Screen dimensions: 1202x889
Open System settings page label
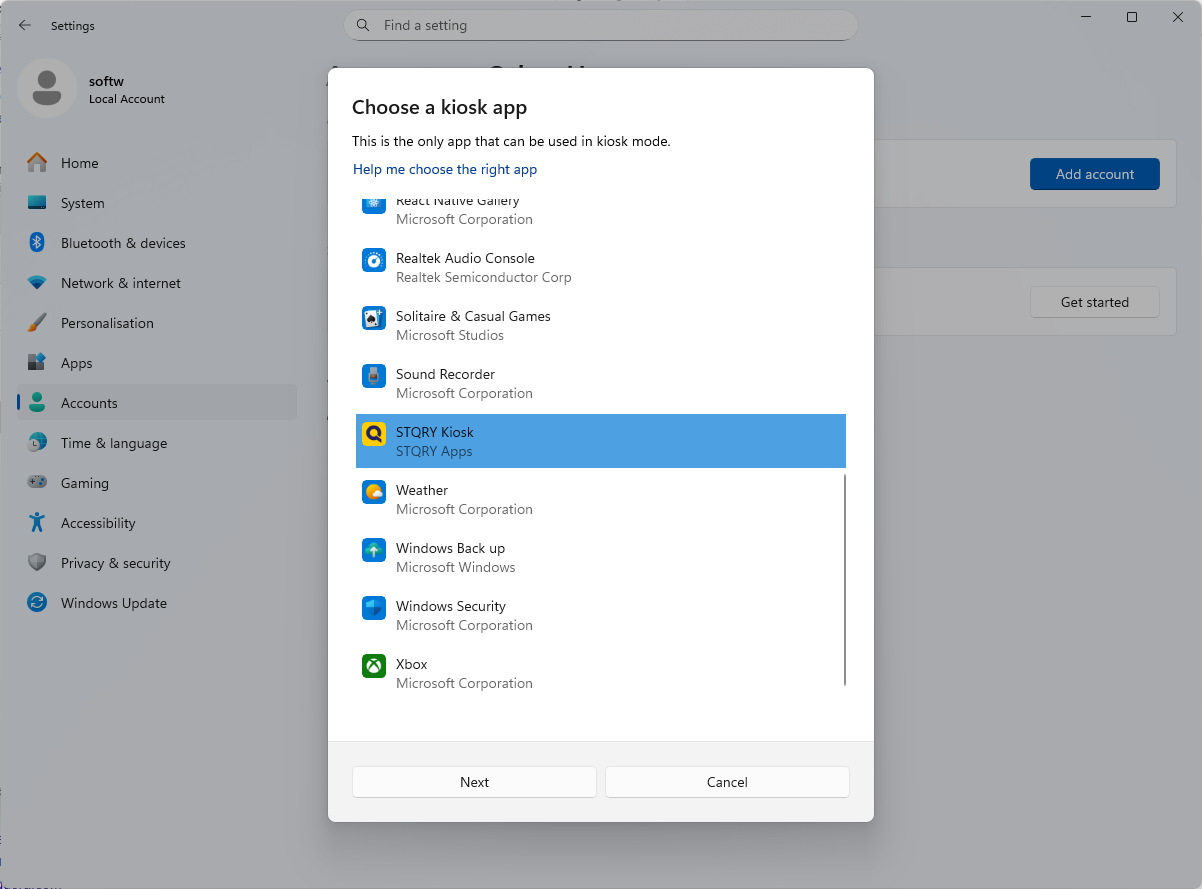click(83, 203)
